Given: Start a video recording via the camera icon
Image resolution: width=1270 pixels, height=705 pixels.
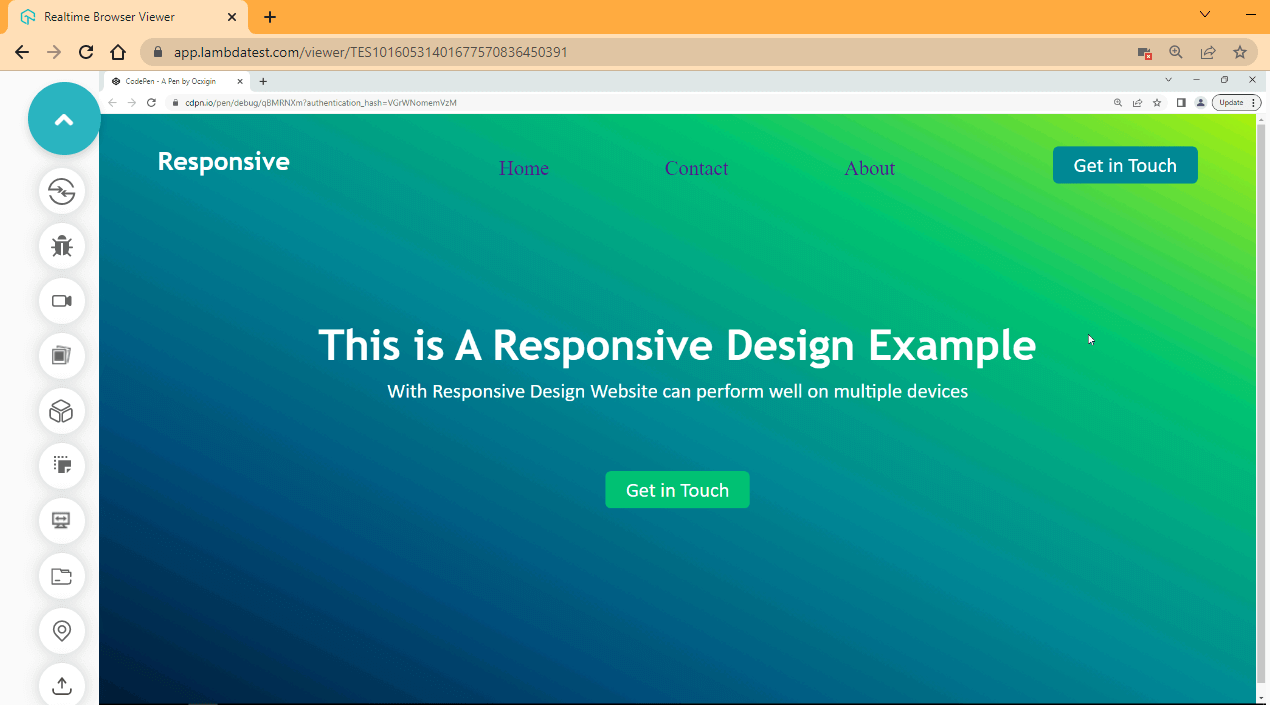Looking at the screenshot, I should coord(61,301).
